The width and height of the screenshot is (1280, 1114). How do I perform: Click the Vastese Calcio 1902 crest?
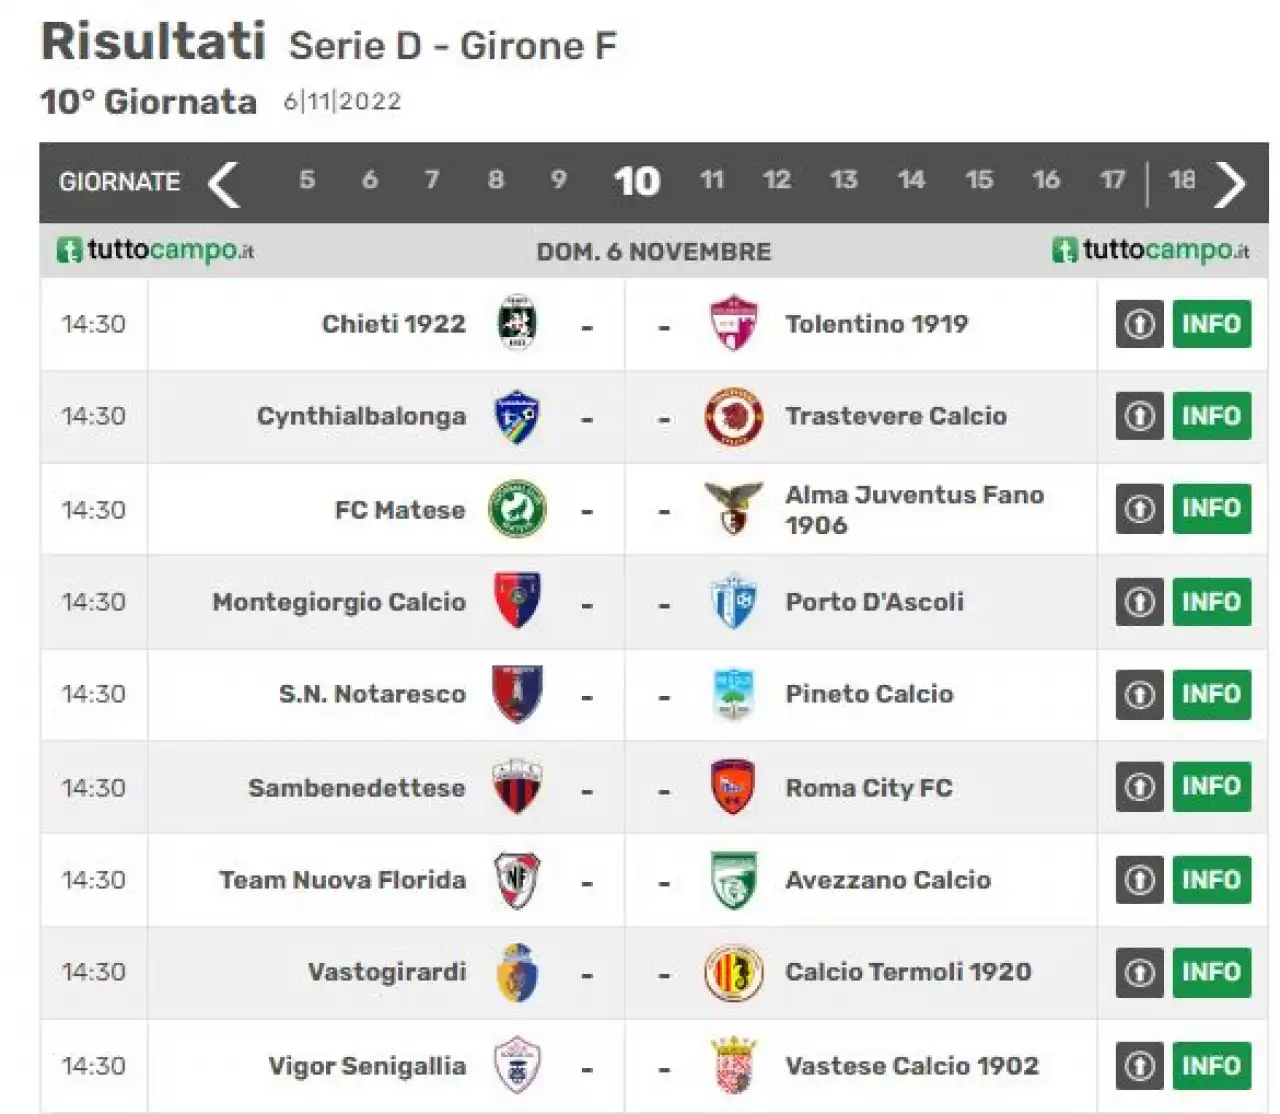coord(733,1065)
